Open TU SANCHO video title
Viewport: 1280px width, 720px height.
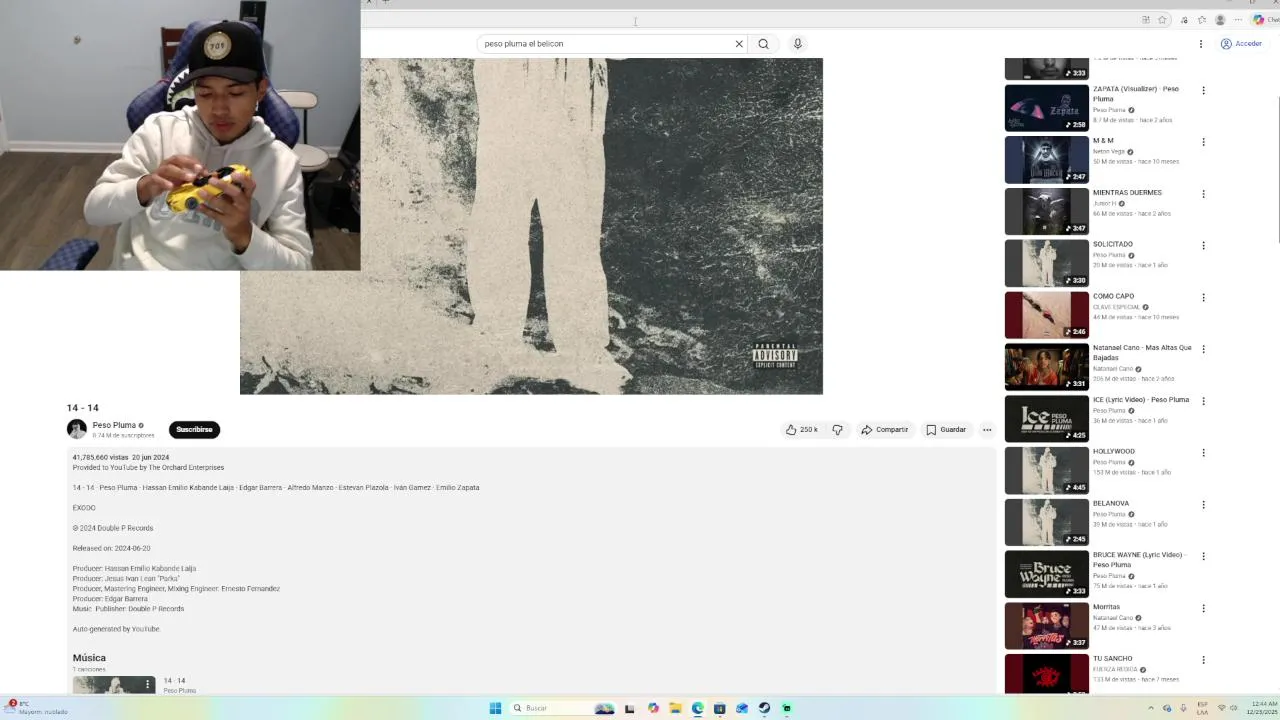pyautogui.click(x=1112, y=659)
